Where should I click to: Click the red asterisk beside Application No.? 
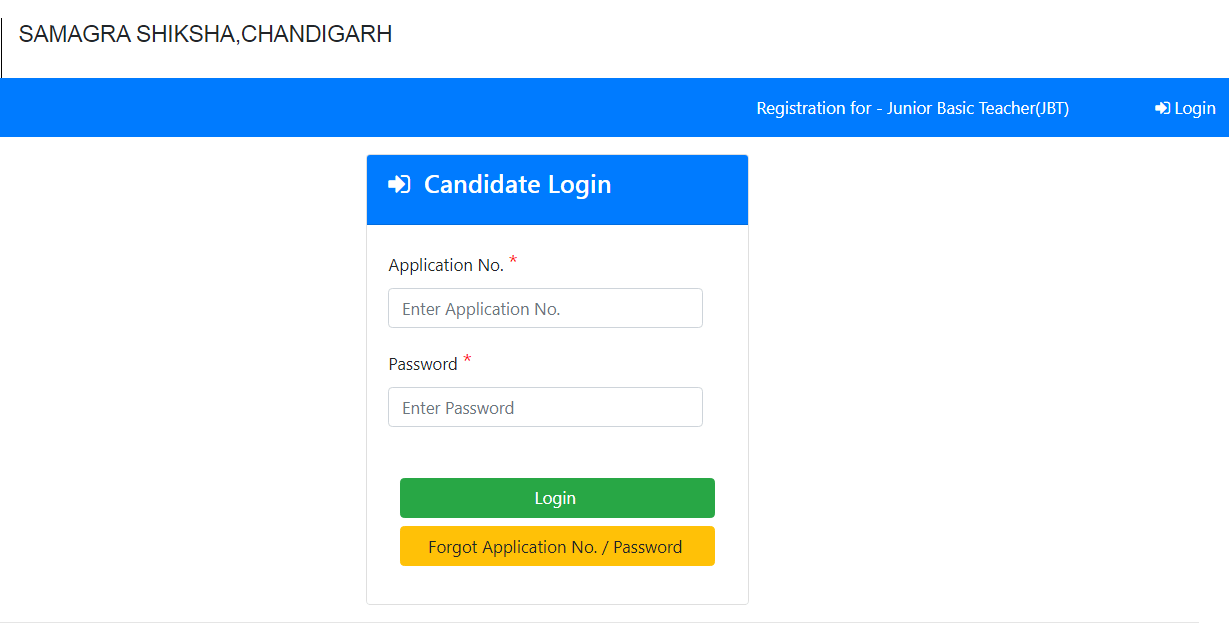click(513, 262)
